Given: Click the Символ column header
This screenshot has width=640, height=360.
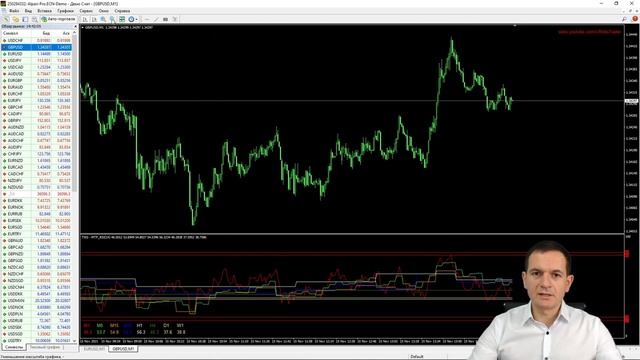Looking at the screenshot, I should [11, 33].
